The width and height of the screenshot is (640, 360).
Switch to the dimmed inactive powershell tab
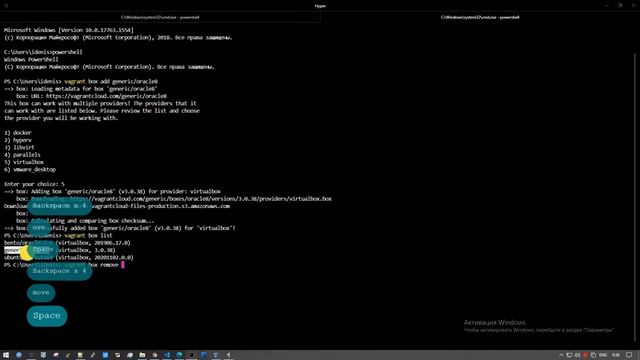(x=160, y=17)
